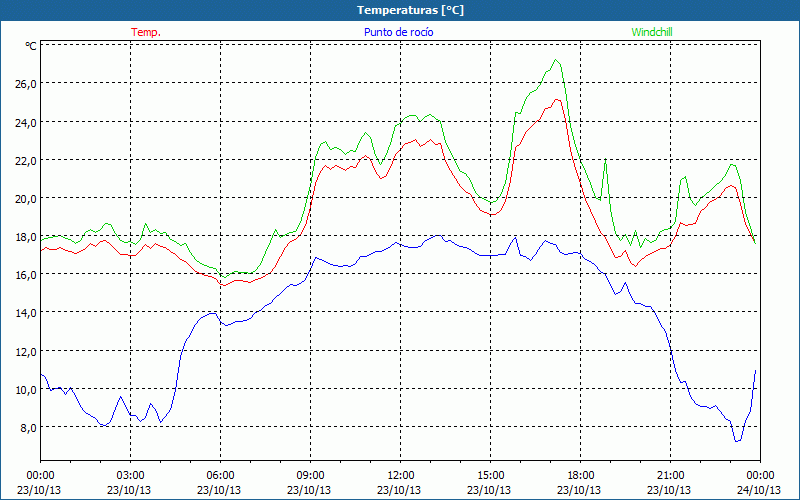Click the 16,0 y-axis value
800x500 pixels.
point(26,275)
